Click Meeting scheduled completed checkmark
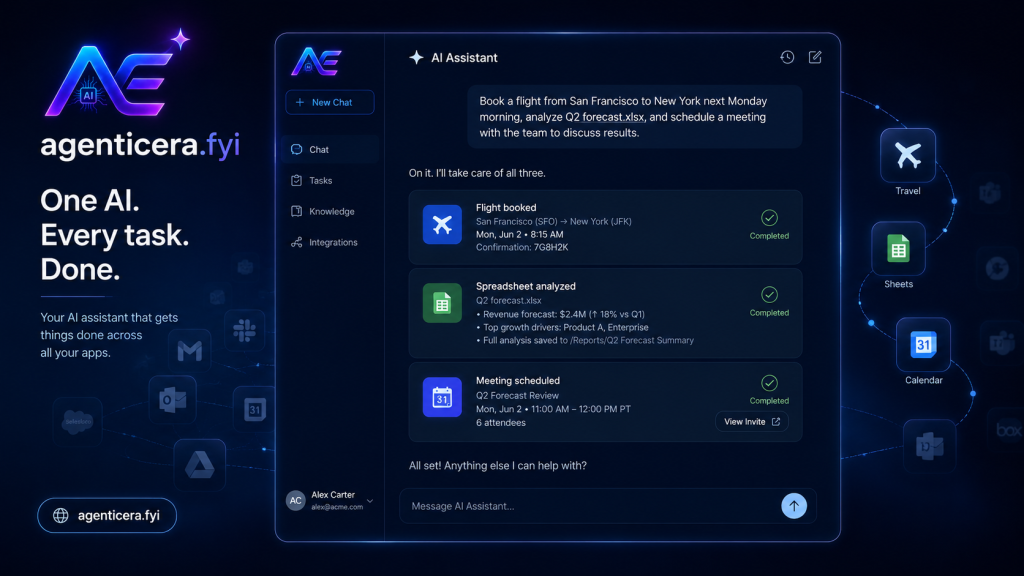Image resolution: width=1024 pixels, height=576 pixels. click(x=769, y=383)
